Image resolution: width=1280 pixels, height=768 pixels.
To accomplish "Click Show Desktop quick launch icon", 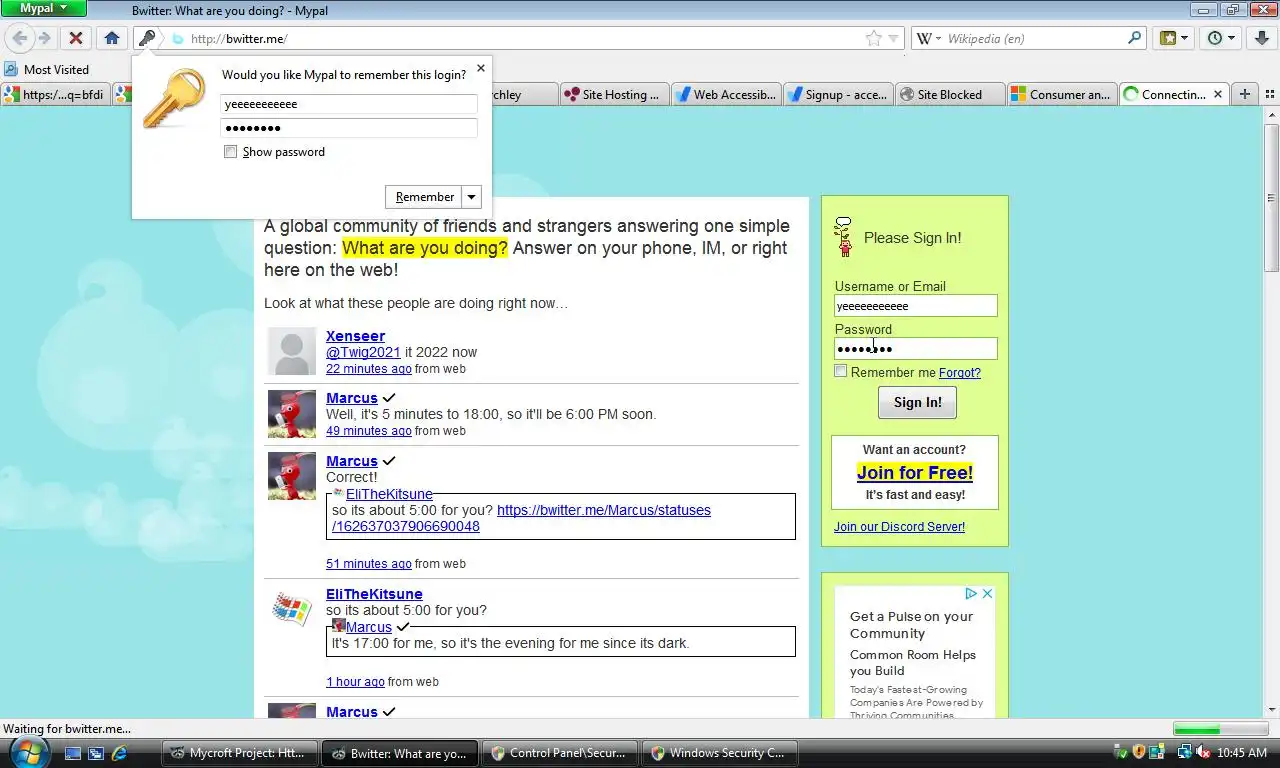I will coord(73,753).
